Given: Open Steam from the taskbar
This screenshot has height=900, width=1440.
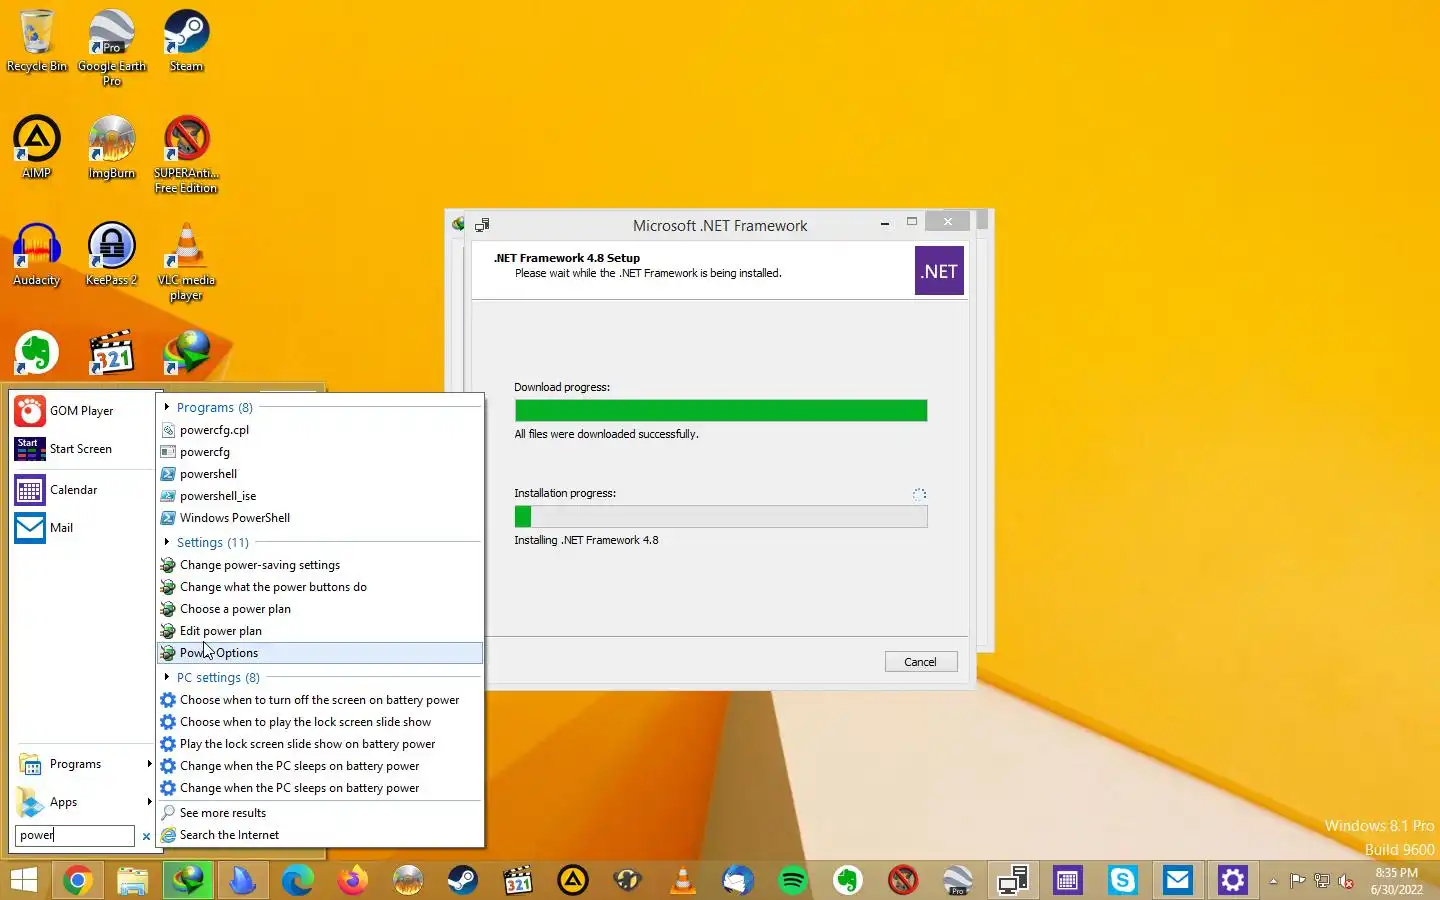Looking at the screenshot, I should tap(462, 880).
